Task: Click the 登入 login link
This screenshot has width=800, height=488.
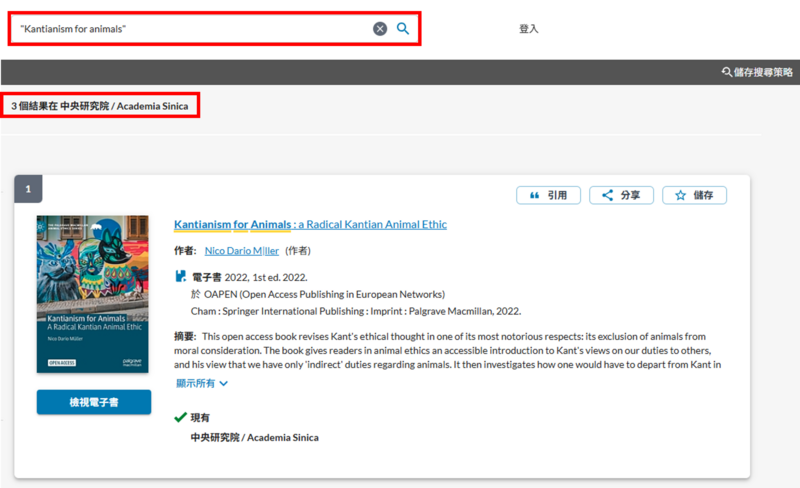Action: (528, 29)
